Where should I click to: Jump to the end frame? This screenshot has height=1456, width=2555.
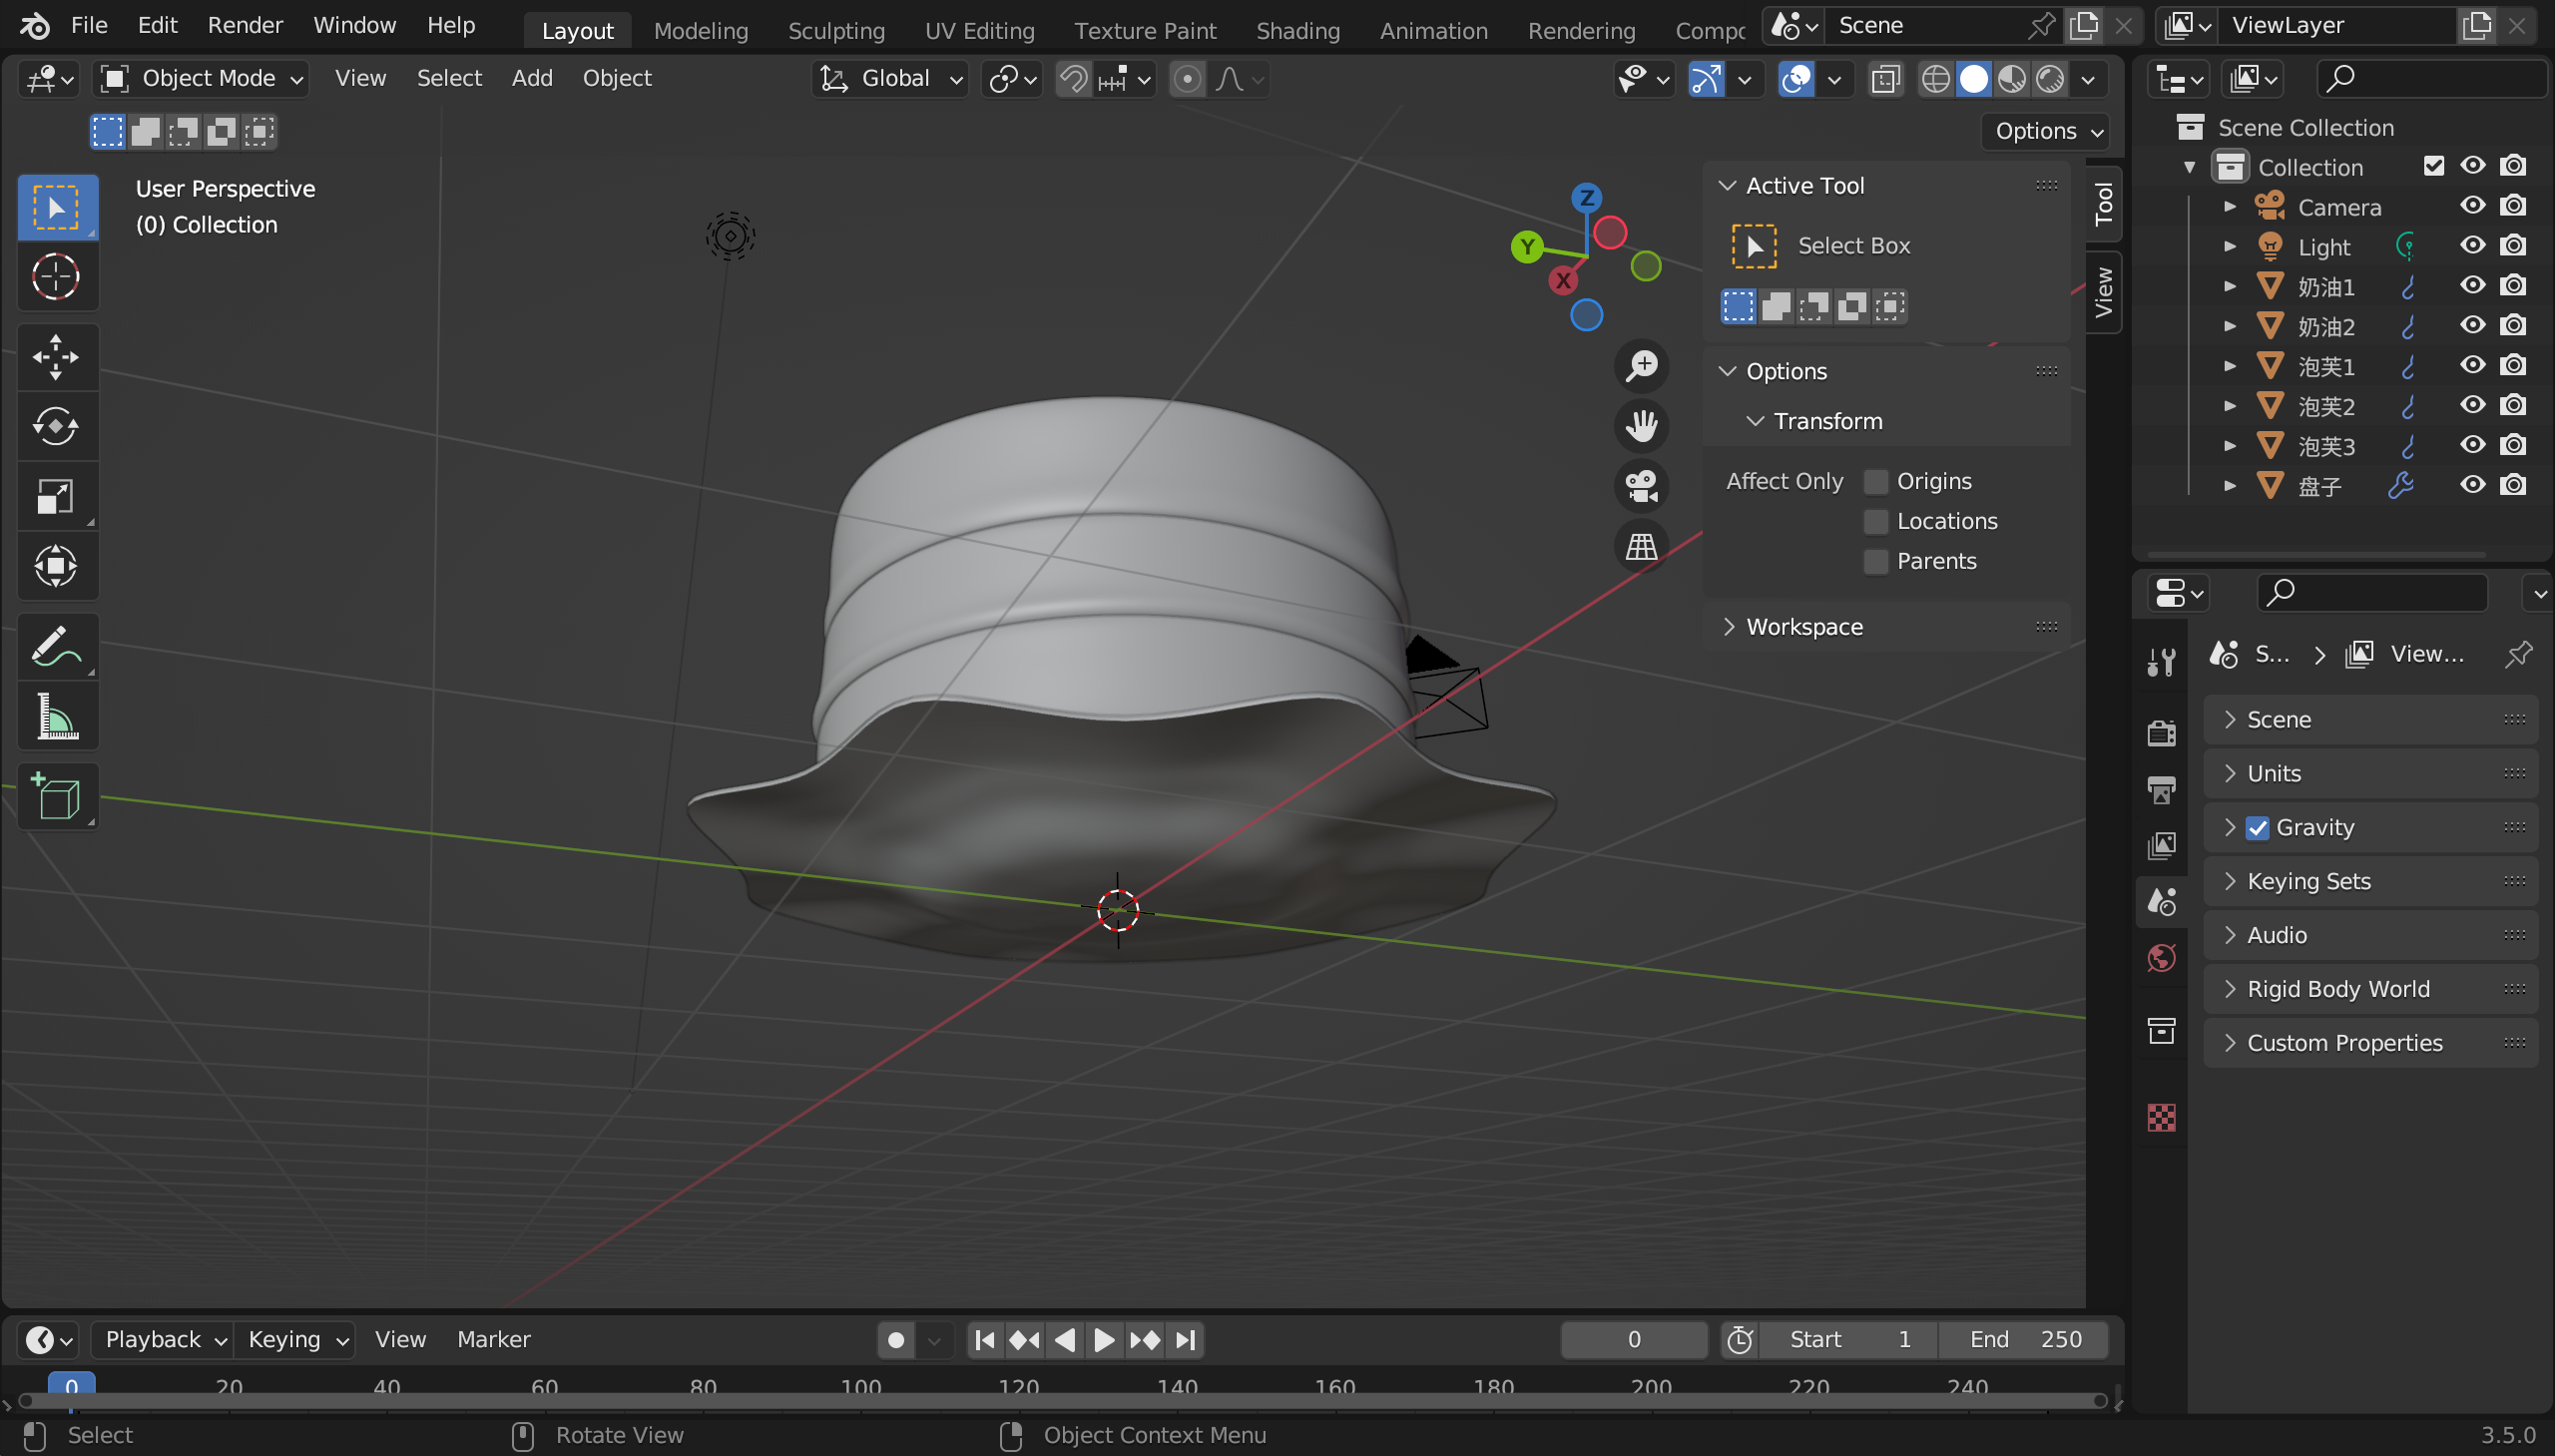click(x=1185, y=1340)
